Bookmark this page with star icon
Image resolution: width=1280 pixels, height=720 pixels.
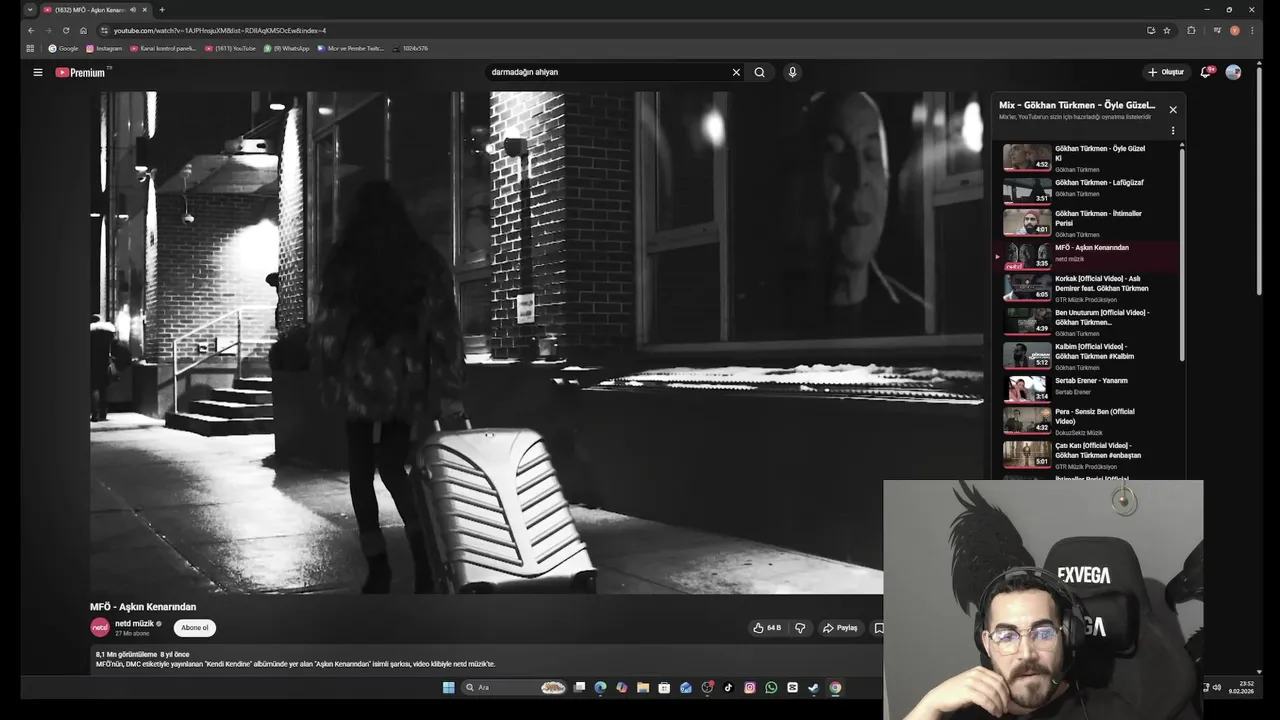click(1167, 30)
